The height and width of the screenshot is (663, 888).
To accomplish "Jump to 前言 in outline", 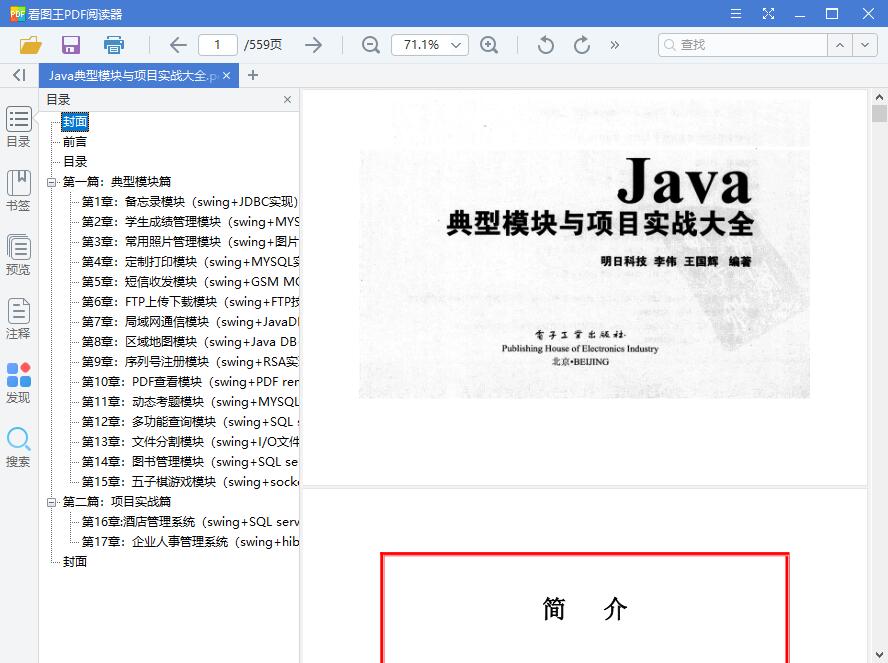I will [x=75, y=142].
